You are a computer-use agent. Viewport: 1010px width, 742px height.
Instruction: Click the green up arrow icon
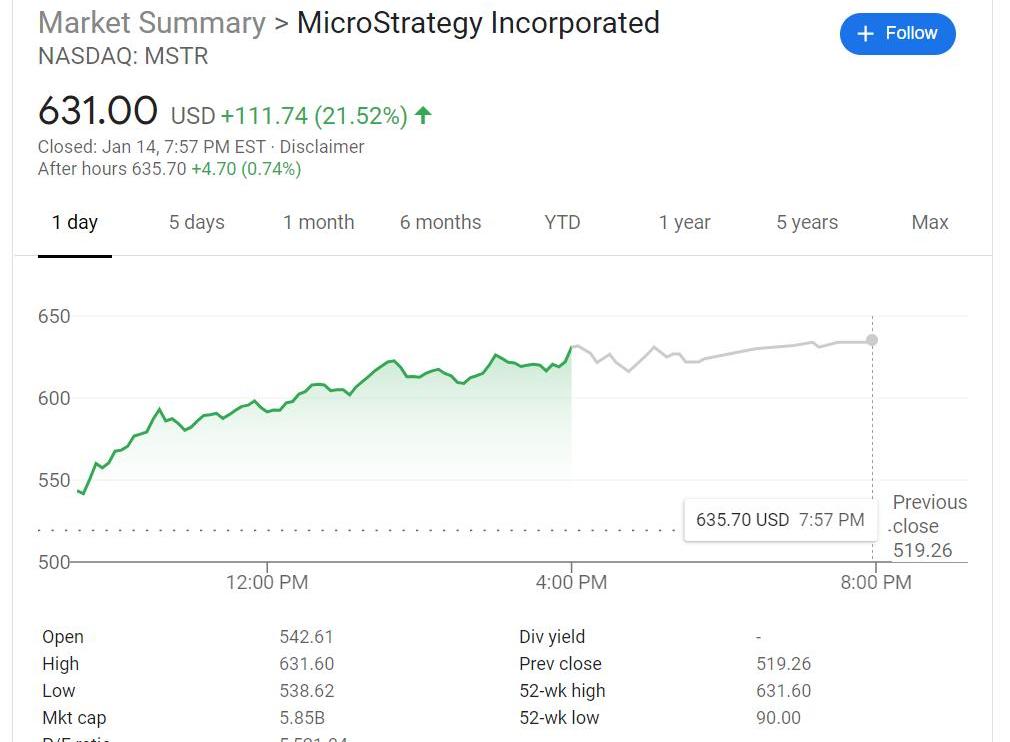pos(423,115)
